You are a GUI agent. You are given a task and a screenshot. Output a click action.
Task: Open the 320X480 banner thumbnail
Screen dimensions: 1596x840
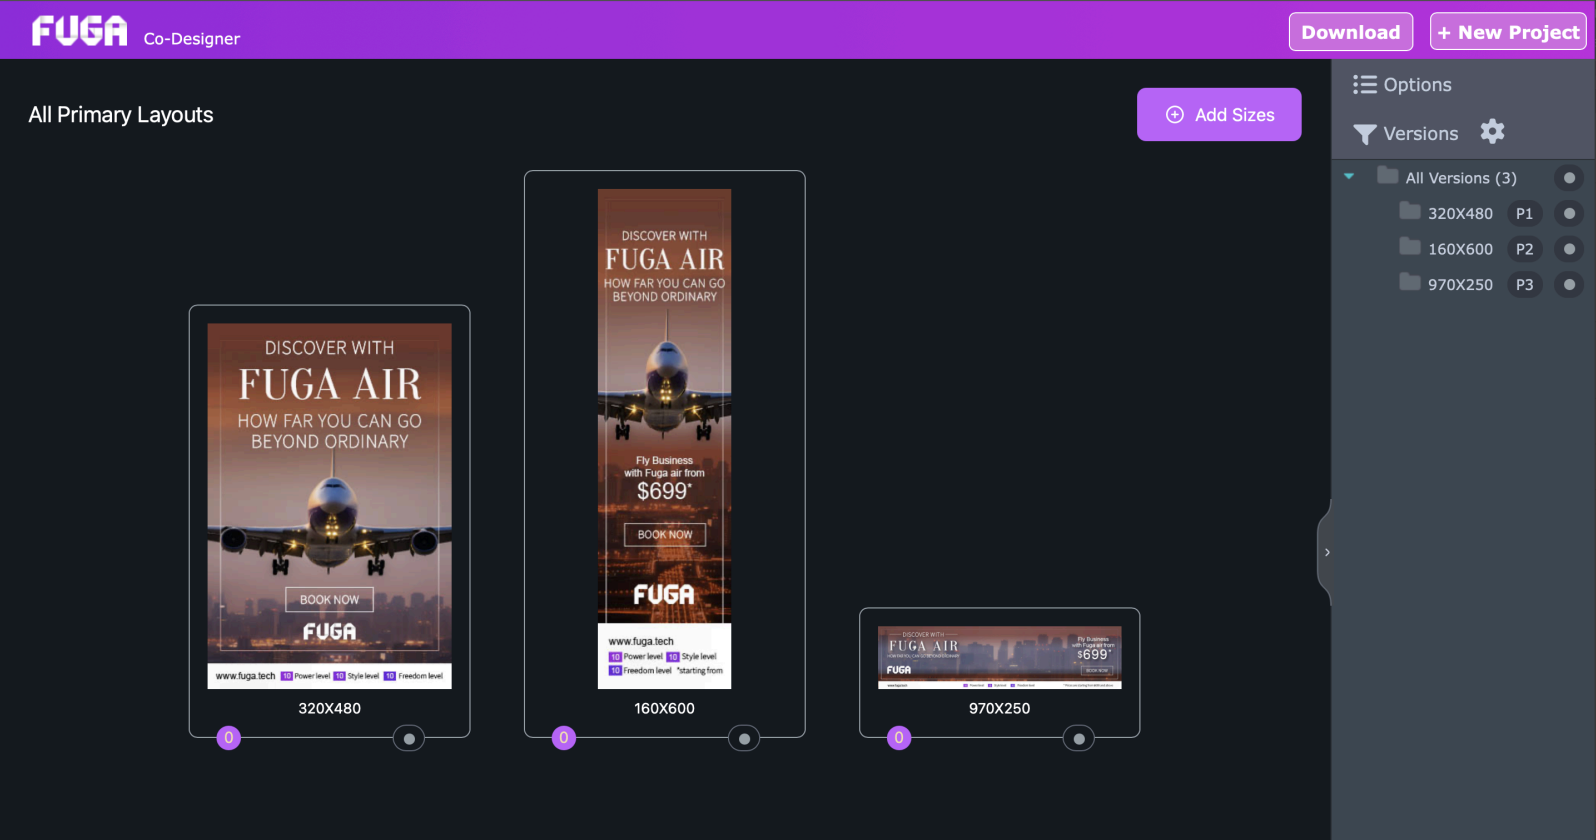coord(330,506)
